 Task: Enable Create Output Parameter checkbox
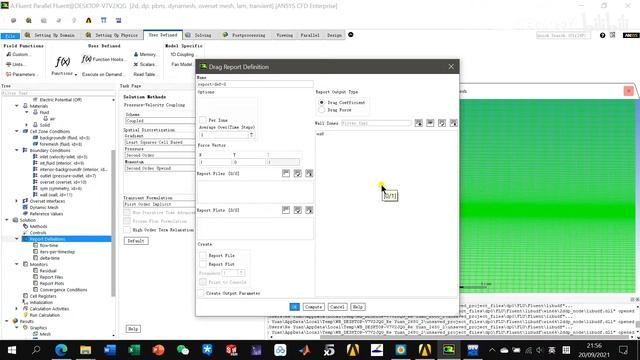click(201, 293)
